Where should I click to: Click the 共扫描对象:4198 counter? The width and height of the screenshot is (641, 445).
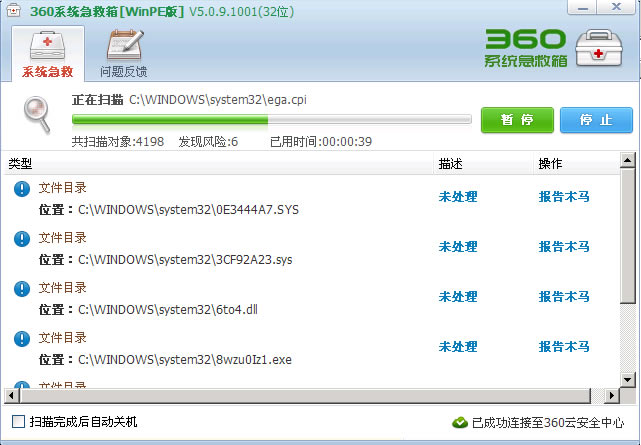pyautogui.click(x=118, y=142)
